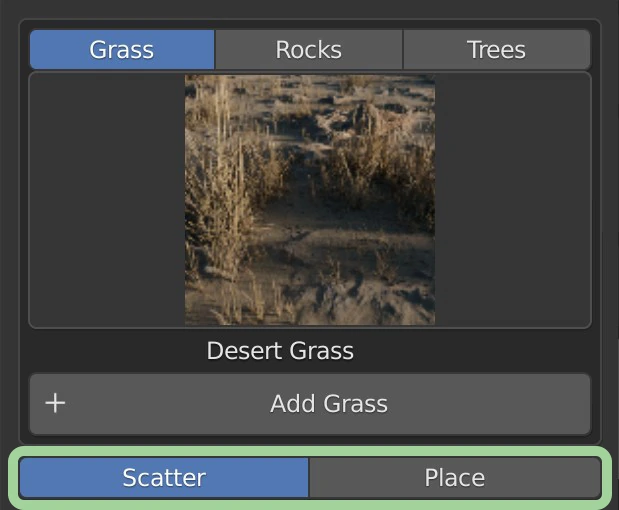619x510 pixels.
Task: Click the empty preview area right of the thumbnail
Action: (512, 200)
